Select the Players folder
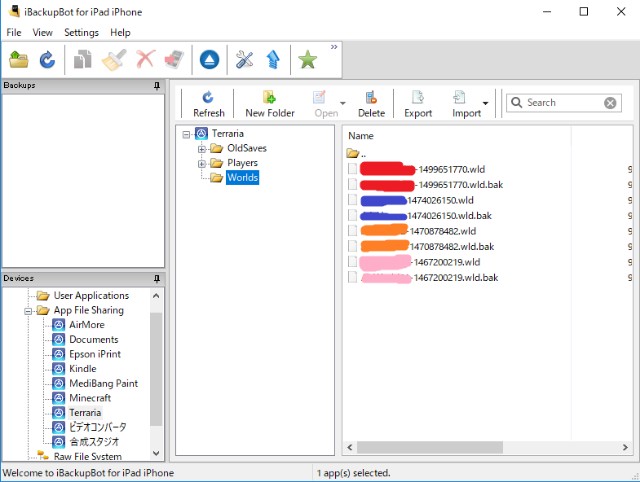 [x=242, y=163]
